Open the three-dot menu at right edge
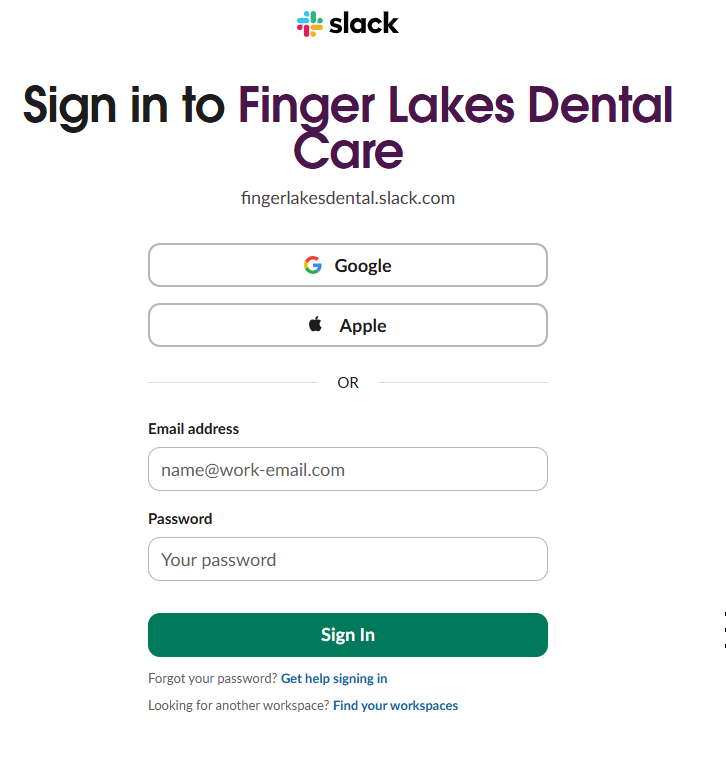 coord(723,629)
